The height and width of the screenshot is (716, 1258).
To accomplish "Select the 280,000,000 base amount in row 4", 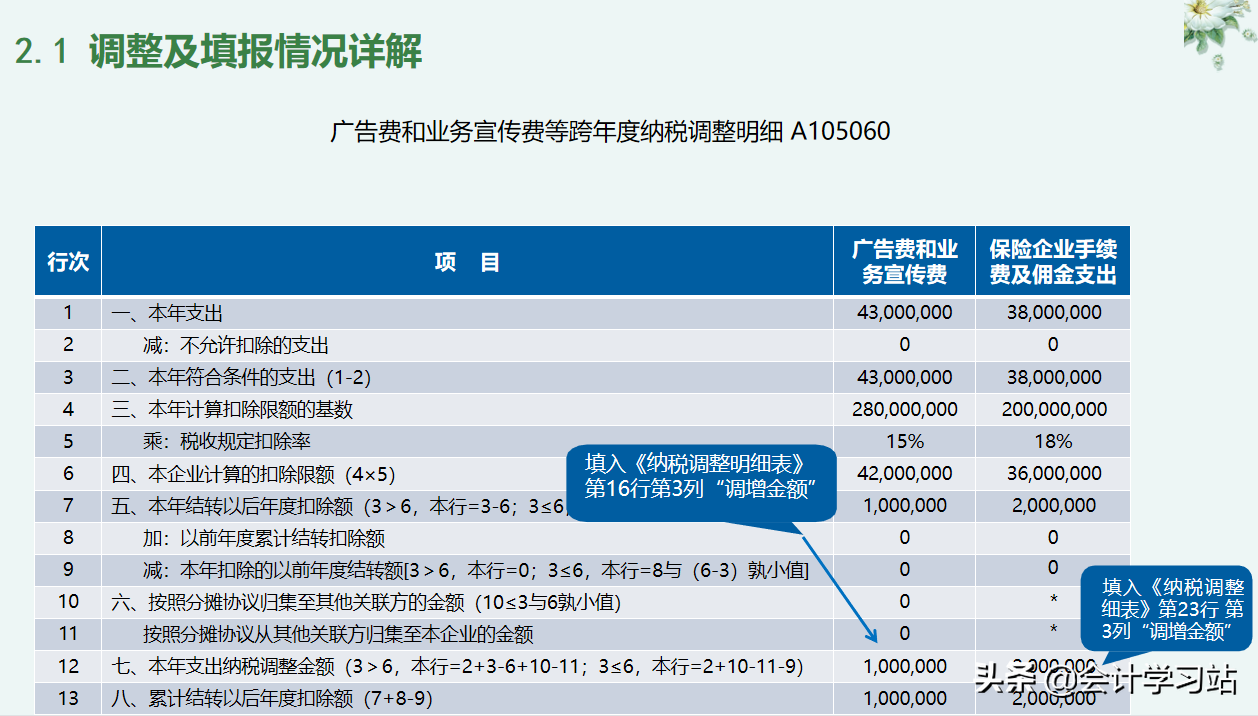I will 903,410.
